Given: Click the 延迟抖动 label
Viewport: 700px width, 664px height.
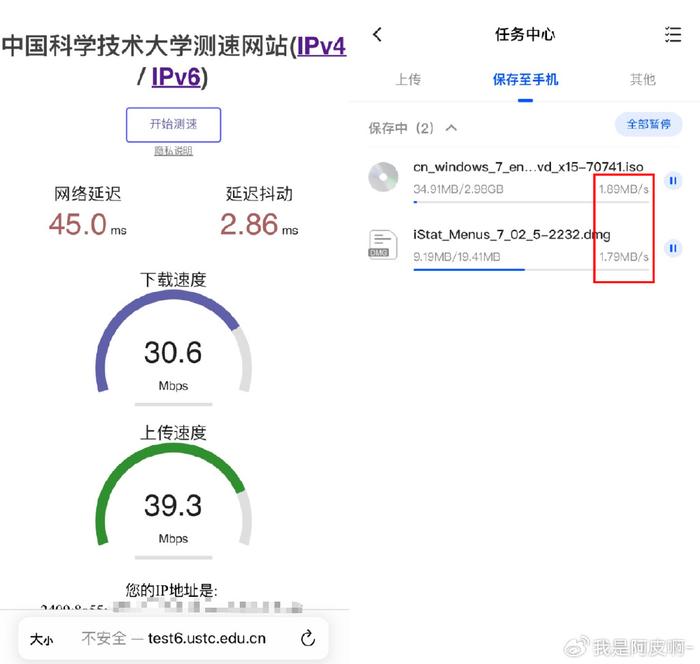Looking at the screenshot, I should tap(259, 194).
